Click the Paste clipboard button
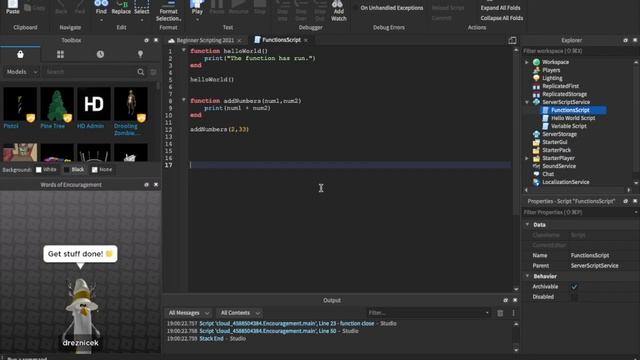640x360 pixels. click(13, 7)
